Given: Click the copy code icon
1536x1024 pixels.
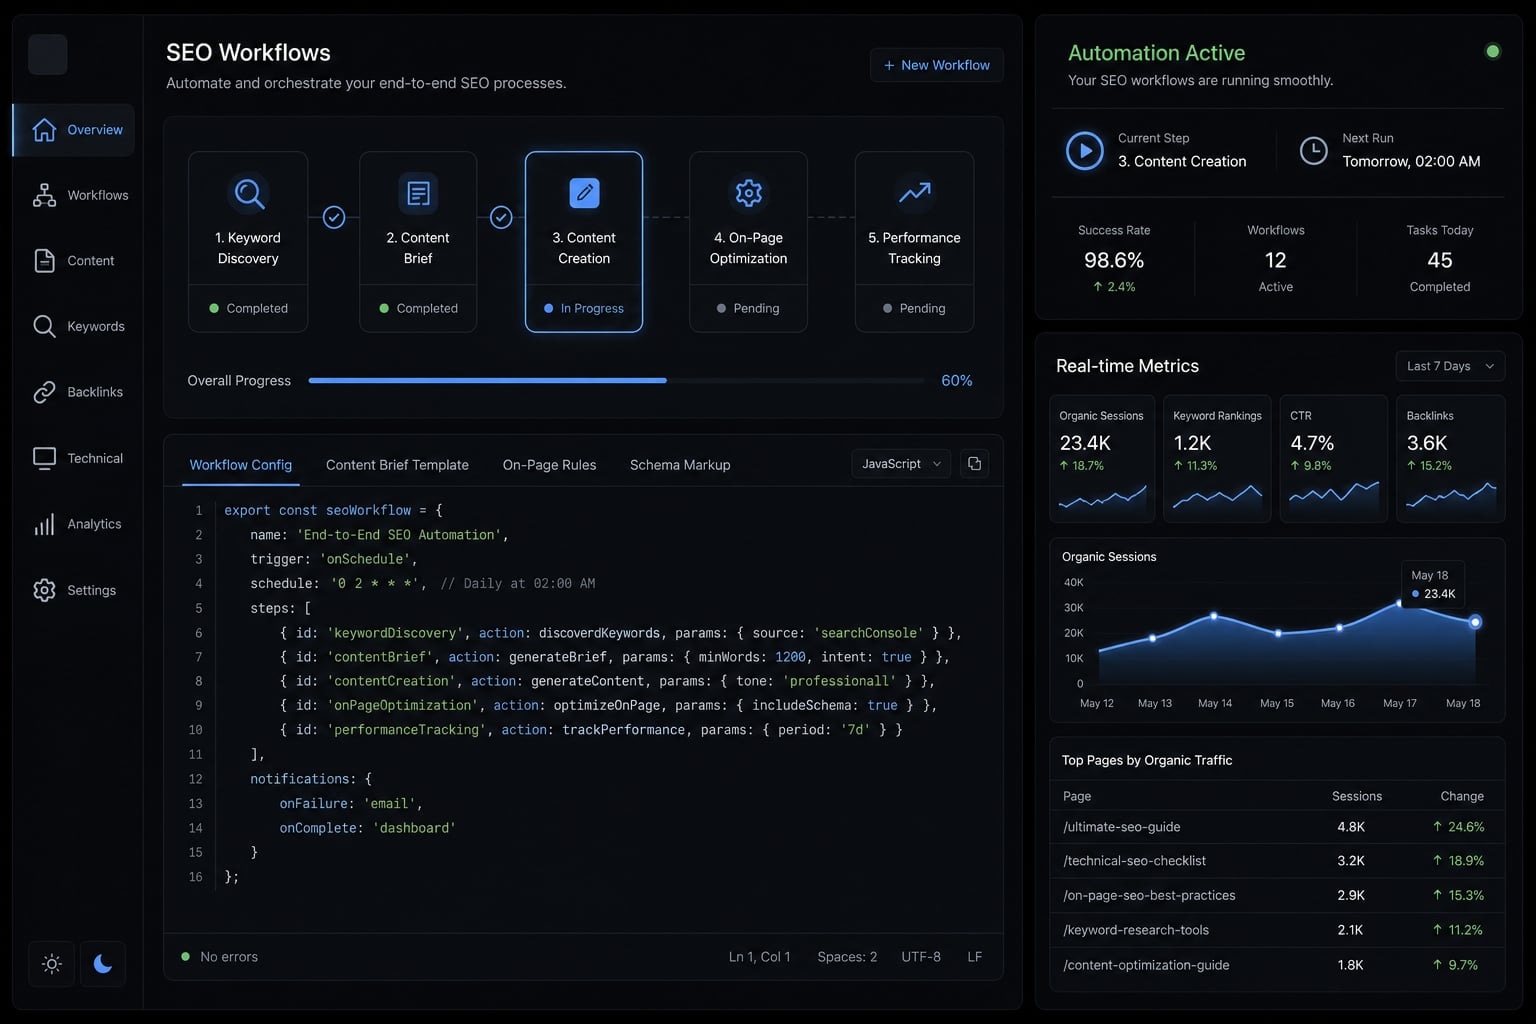Looking at the screenshot, I should (x=974, y=464).
